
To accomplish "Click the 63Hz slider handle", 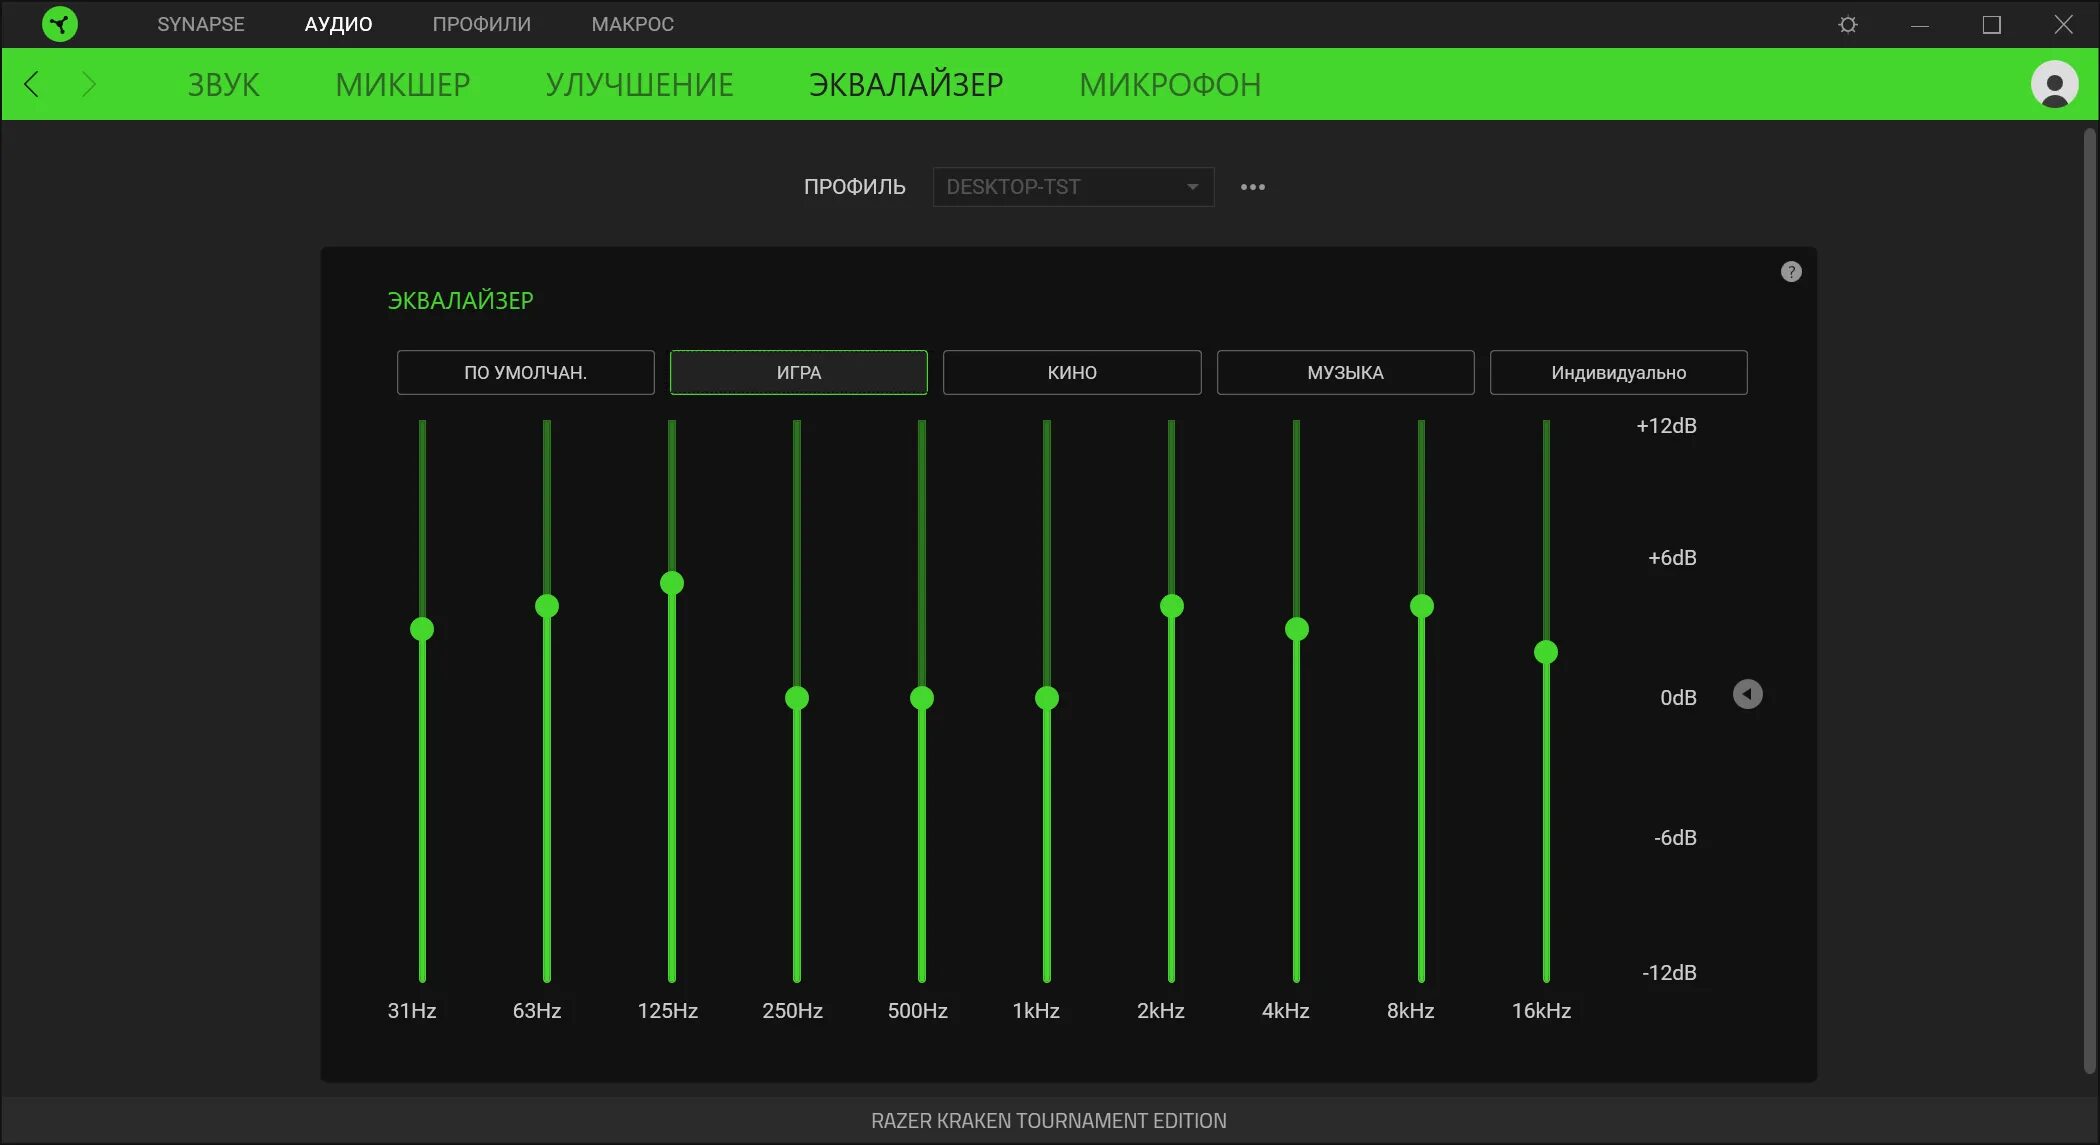I will [x=547, y=606].
